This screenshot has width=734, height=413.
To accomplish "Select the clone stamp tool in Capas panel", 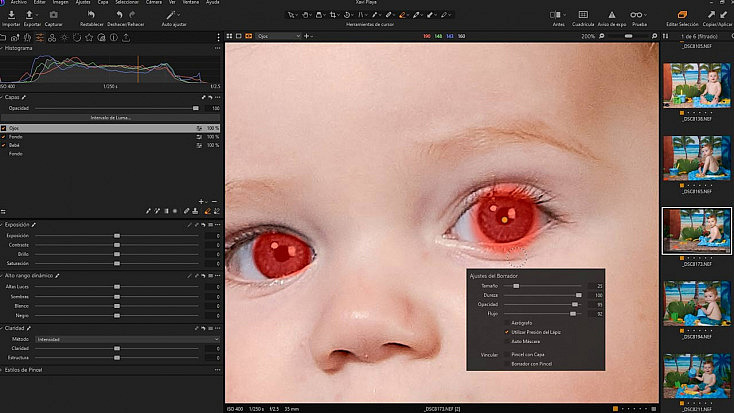I will coord(195,211).
